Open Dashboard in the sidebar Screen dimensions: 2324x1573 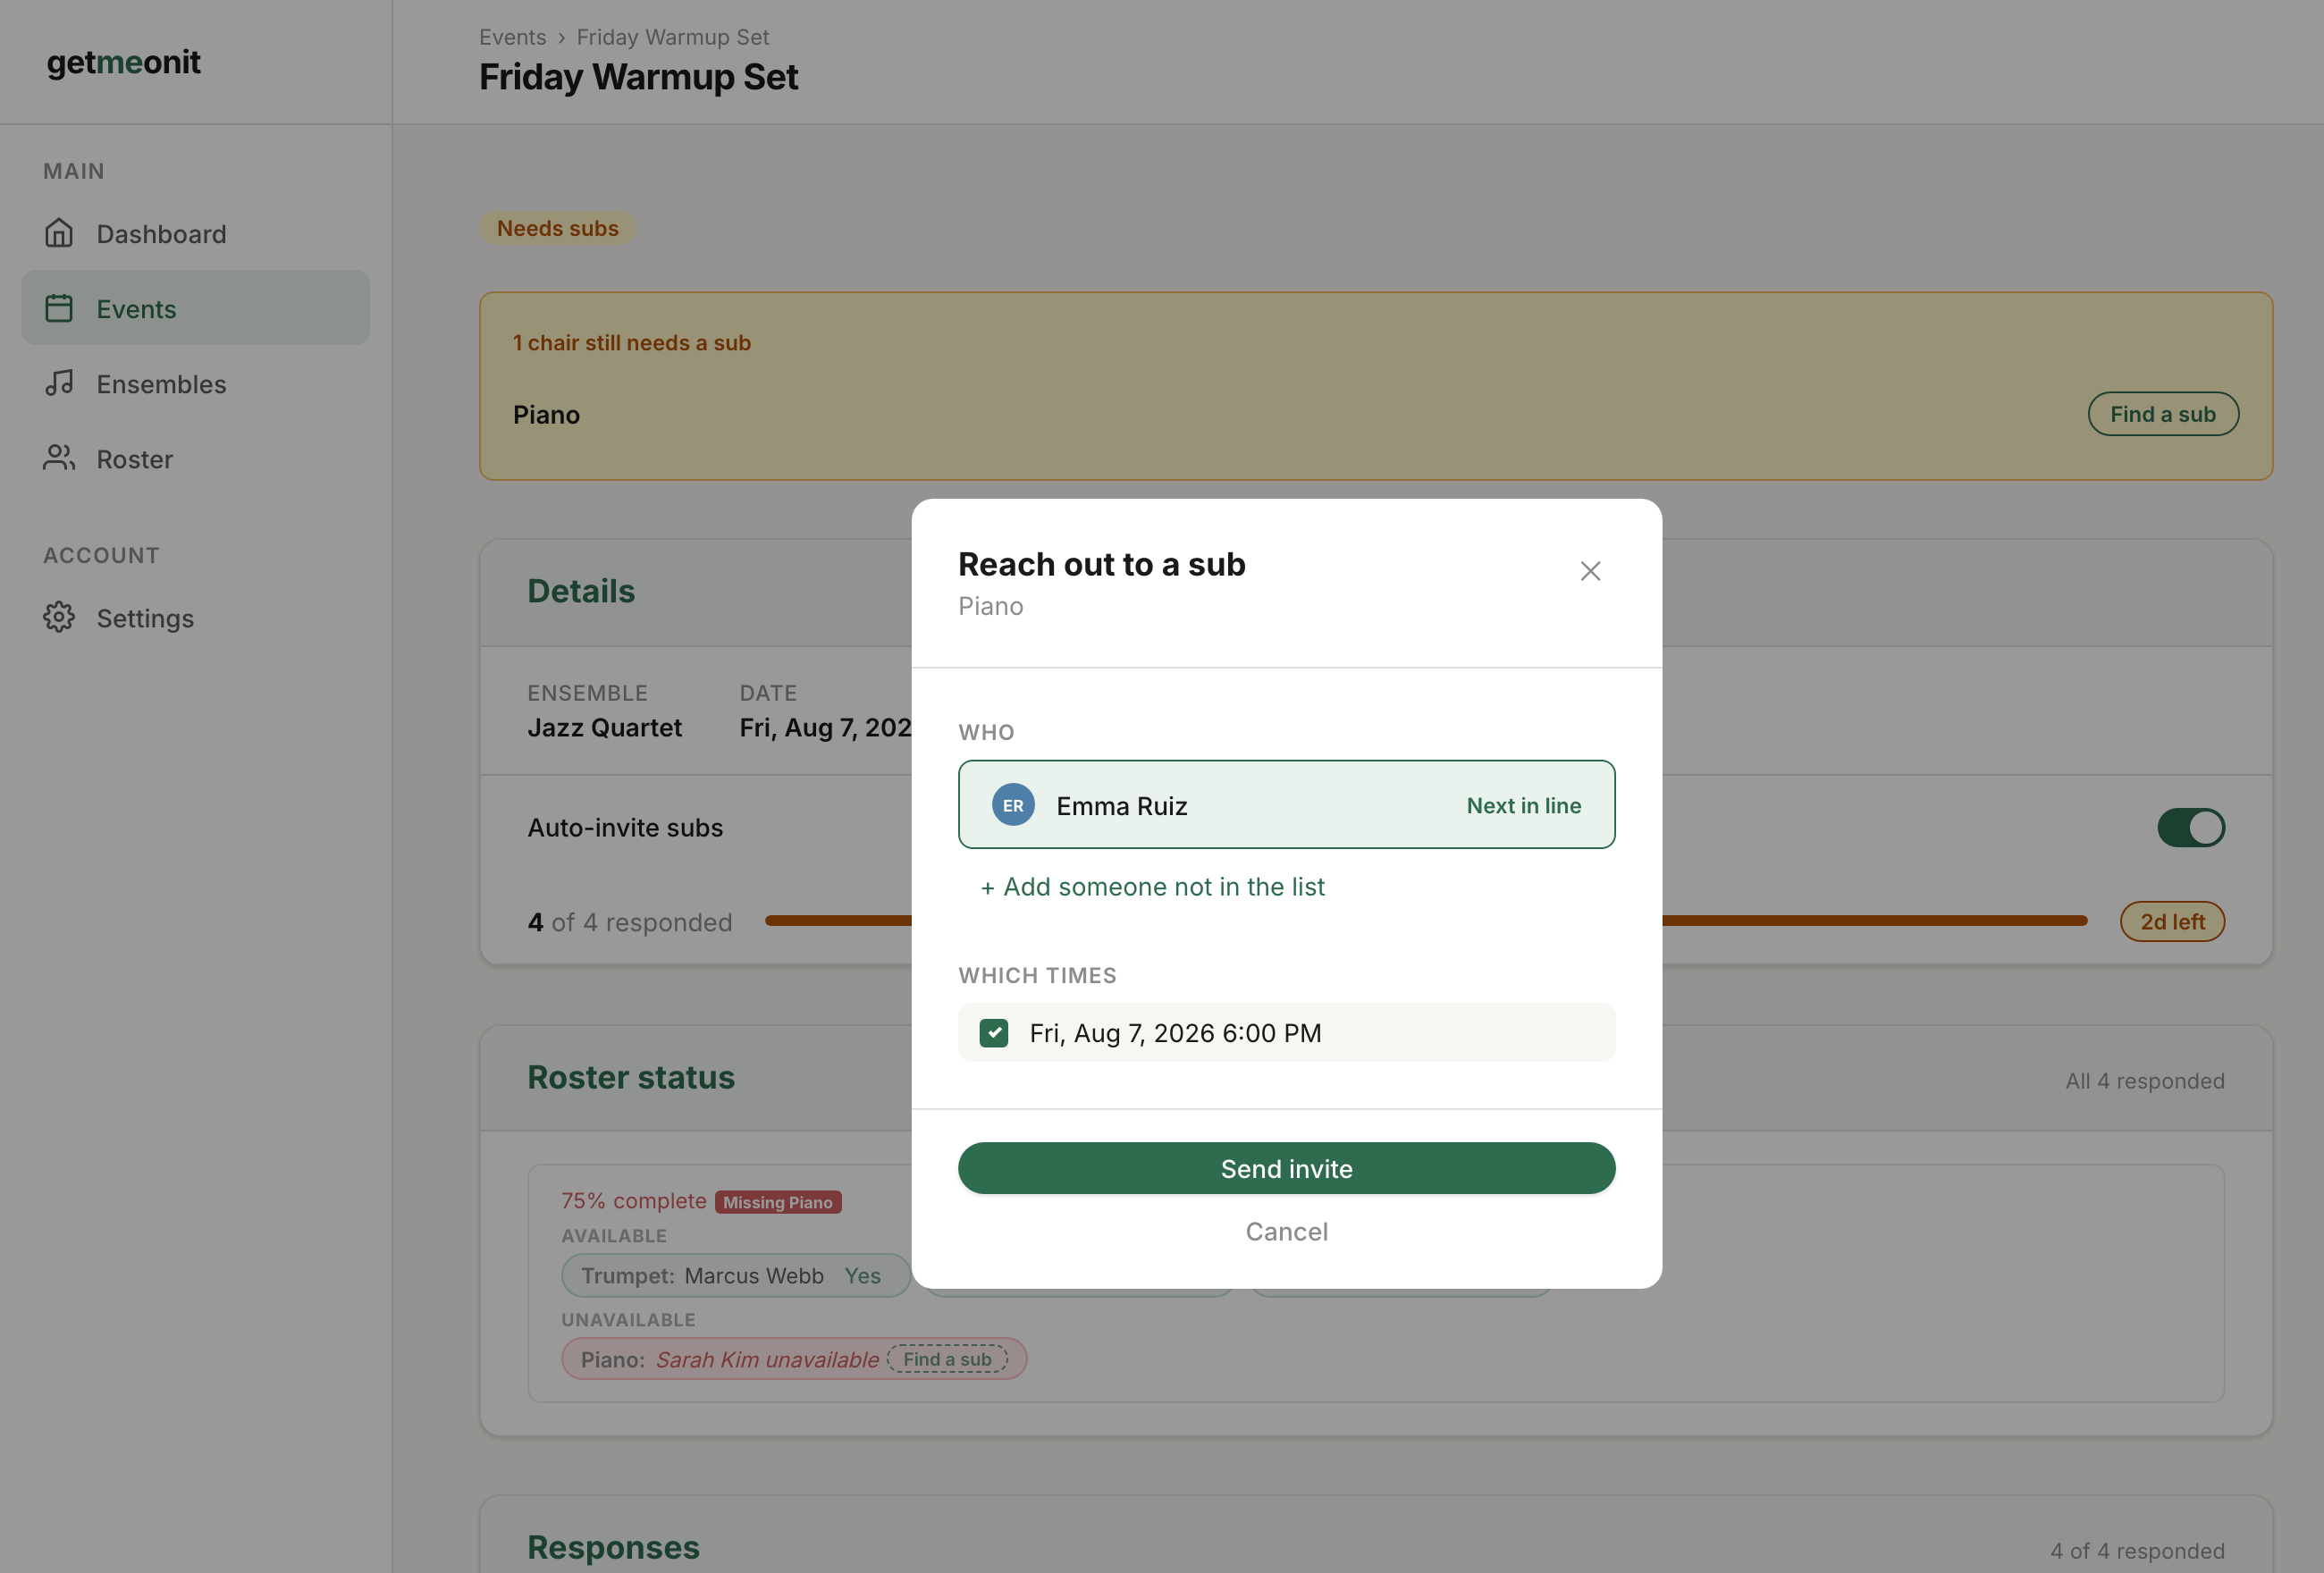(196, 233)
